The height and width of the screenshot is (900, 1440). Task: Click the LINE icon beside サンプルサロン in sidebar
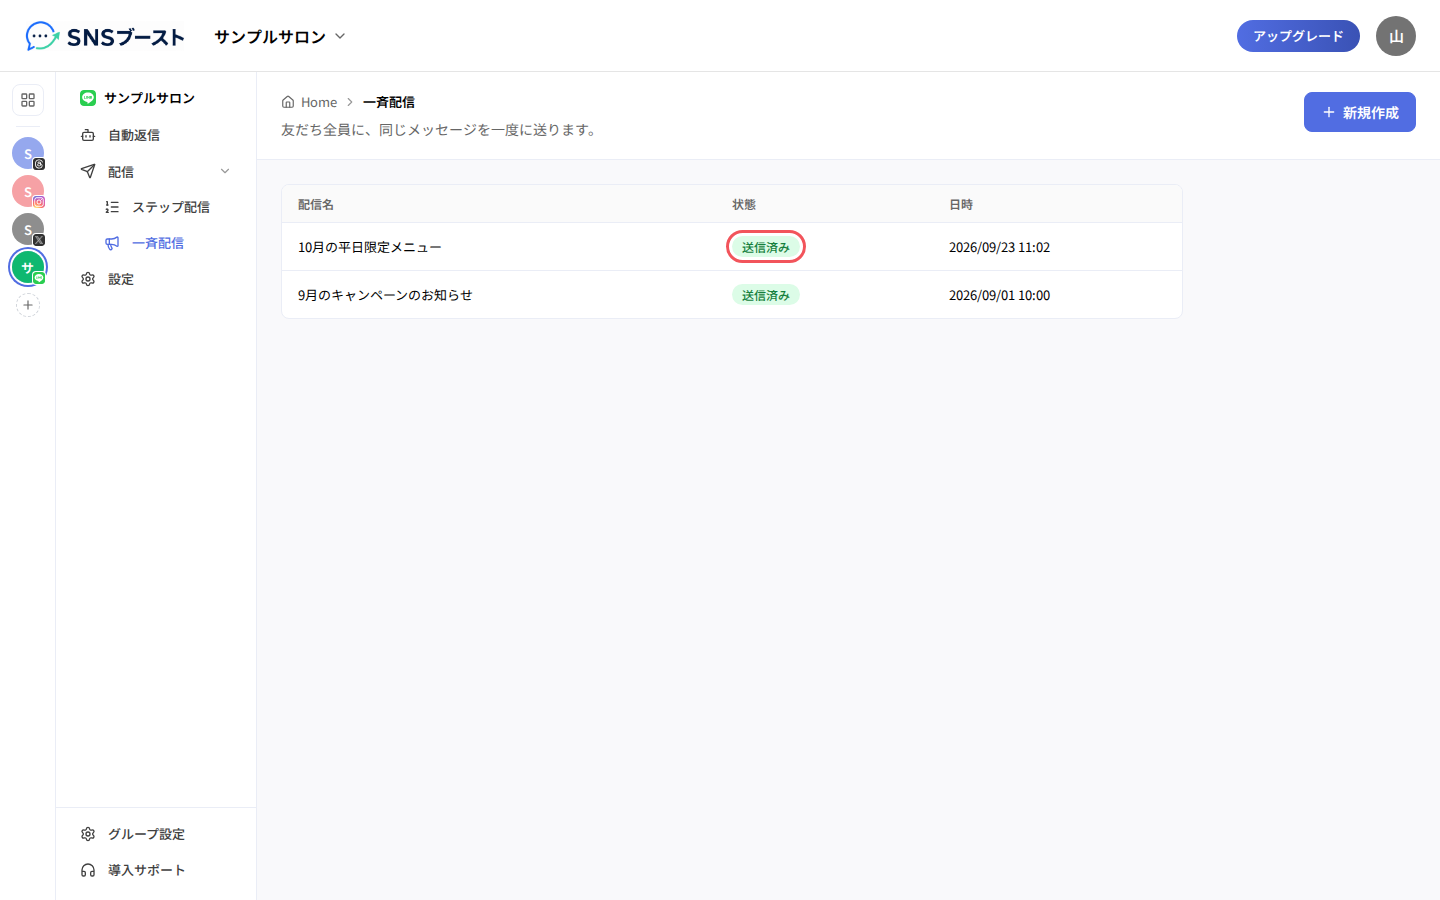88,98
